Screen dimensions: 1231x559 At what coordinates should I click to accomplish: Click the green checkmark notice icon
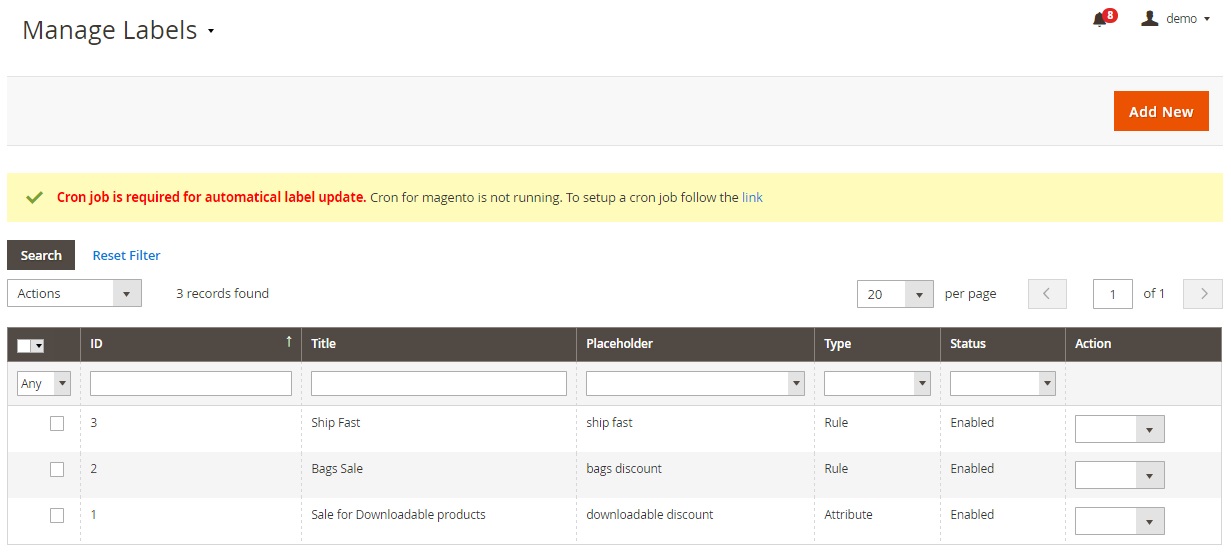(x=35, y=198)
